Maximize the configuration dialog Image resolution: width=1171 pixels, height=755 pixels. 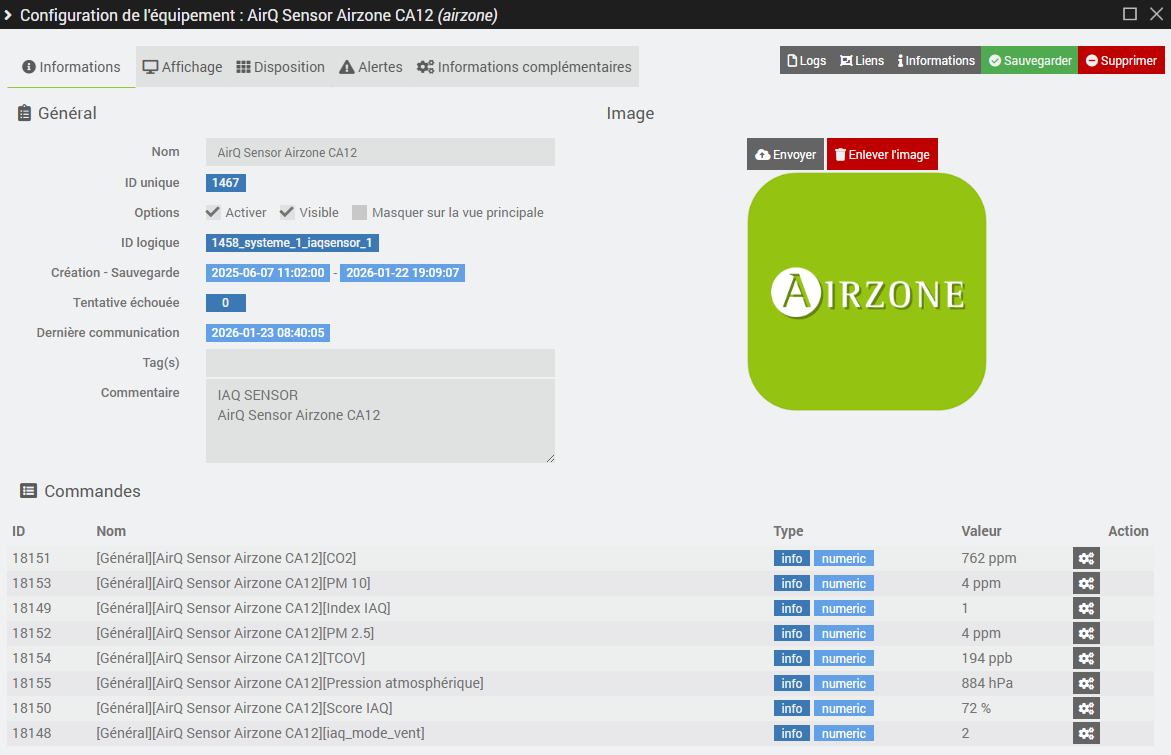click(1130, 14)
